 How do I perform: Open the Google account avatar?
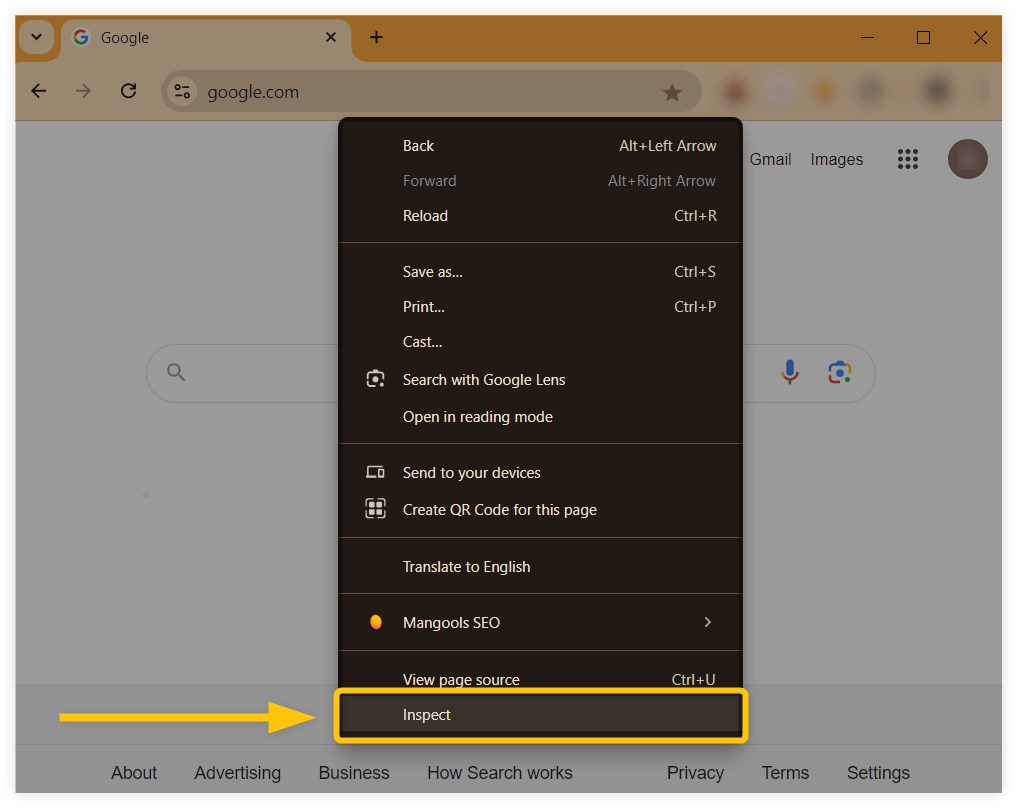(x=968, y=159)
